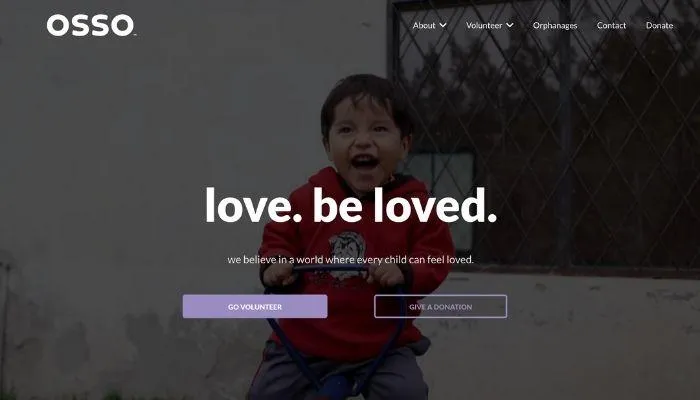Open the Volunteer menu item
700x400 pixels.
point(484,25)
